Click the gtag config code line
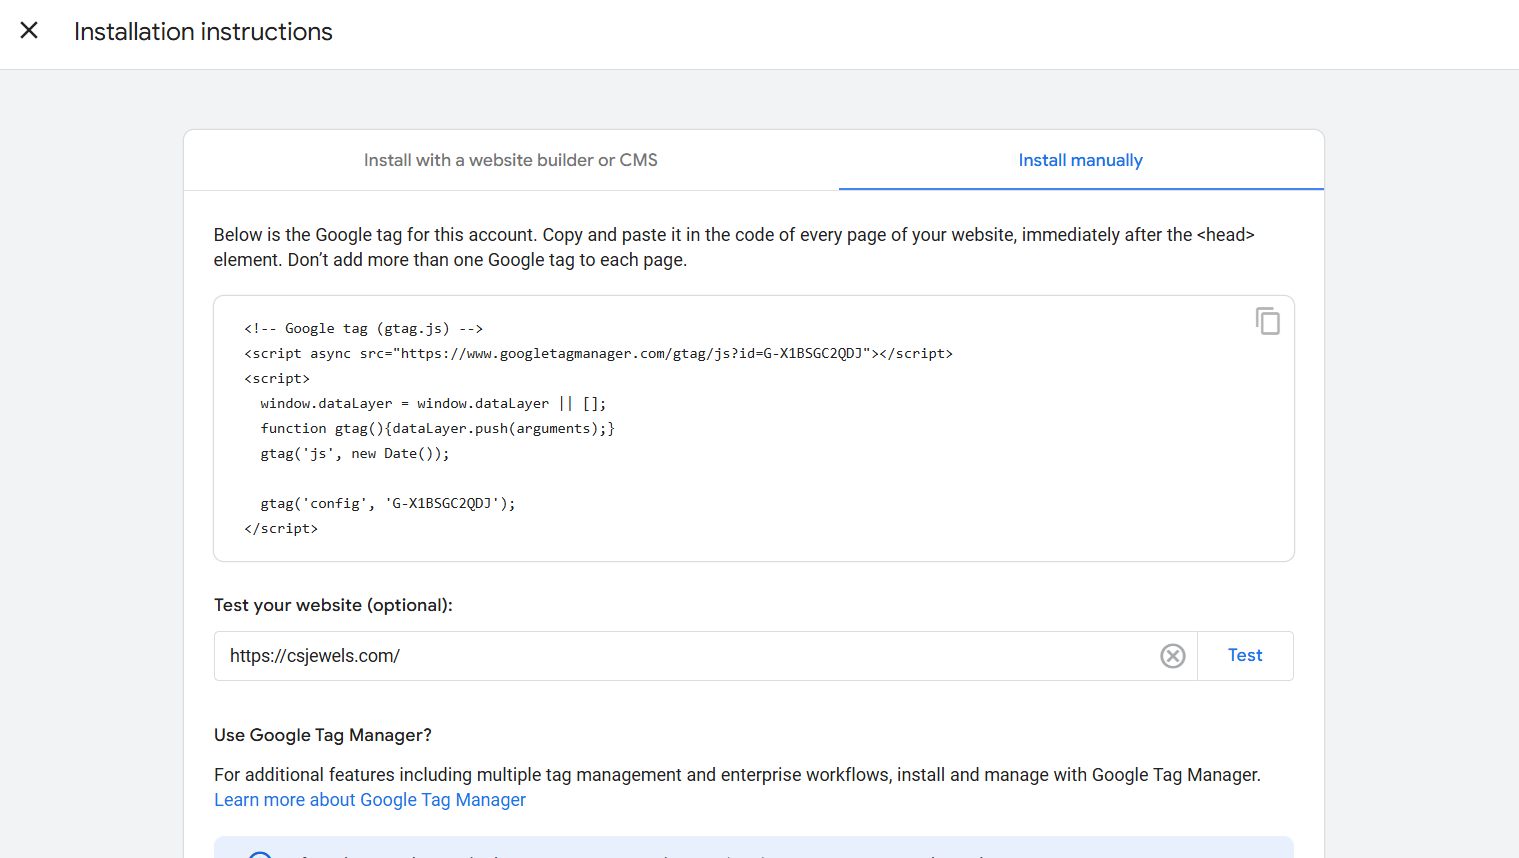This screenshot has width=1519, height=858. point(388,503)
